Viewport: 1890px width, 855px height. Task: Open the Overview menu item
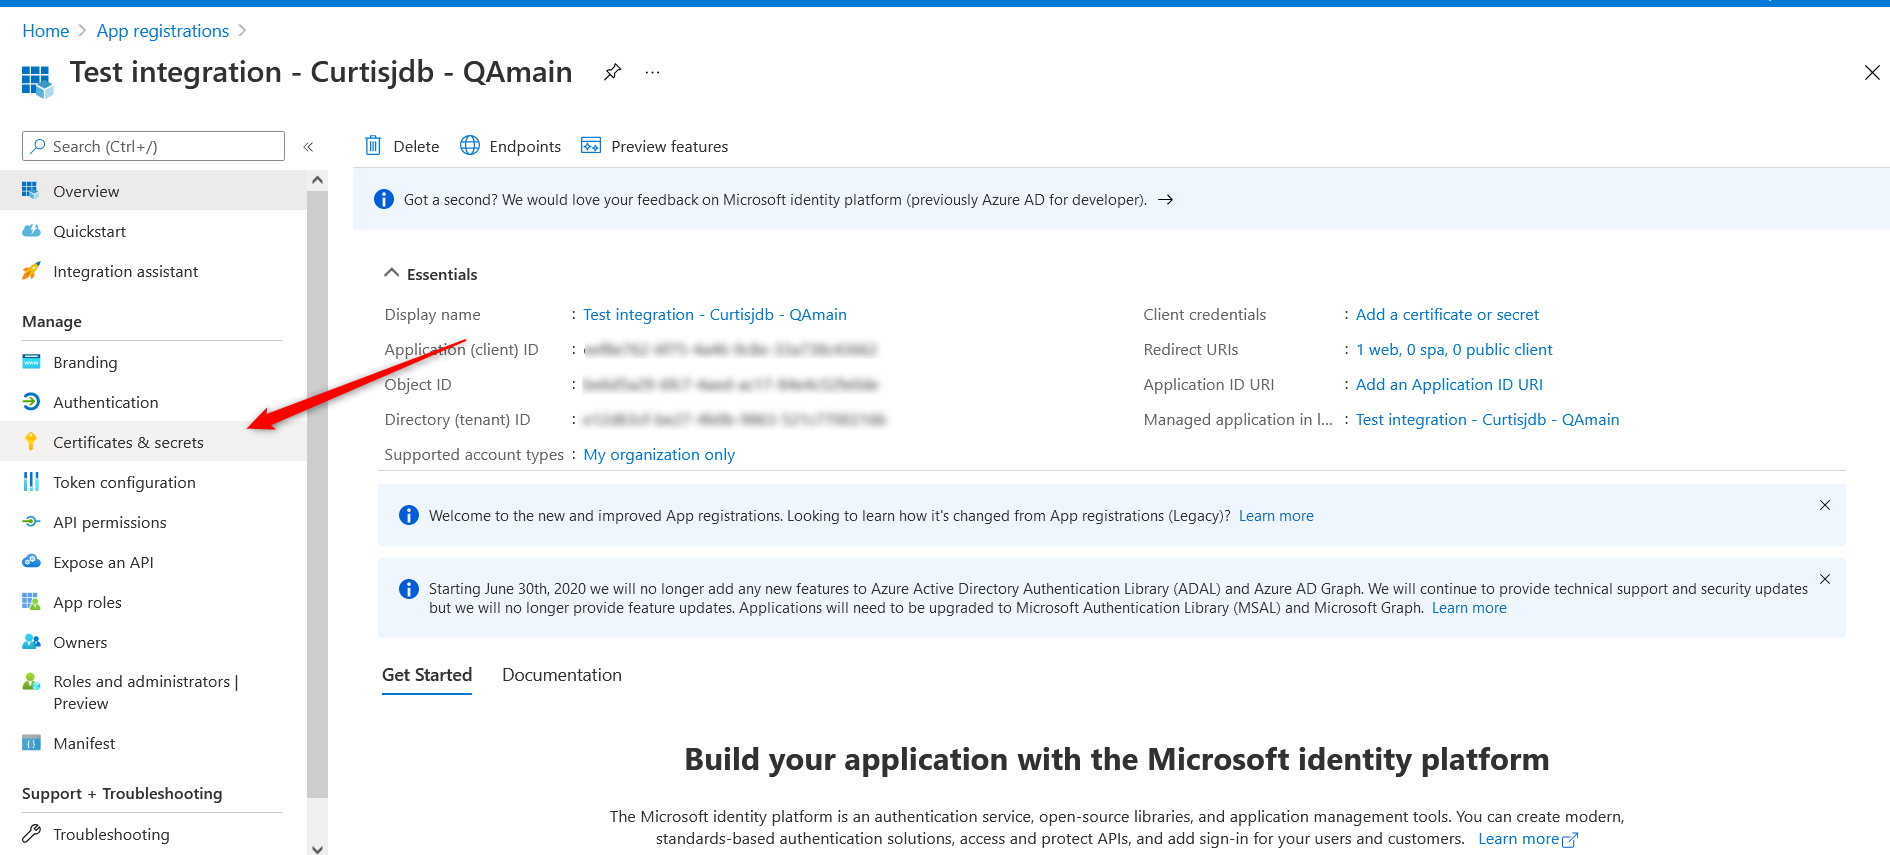[153, 190]
